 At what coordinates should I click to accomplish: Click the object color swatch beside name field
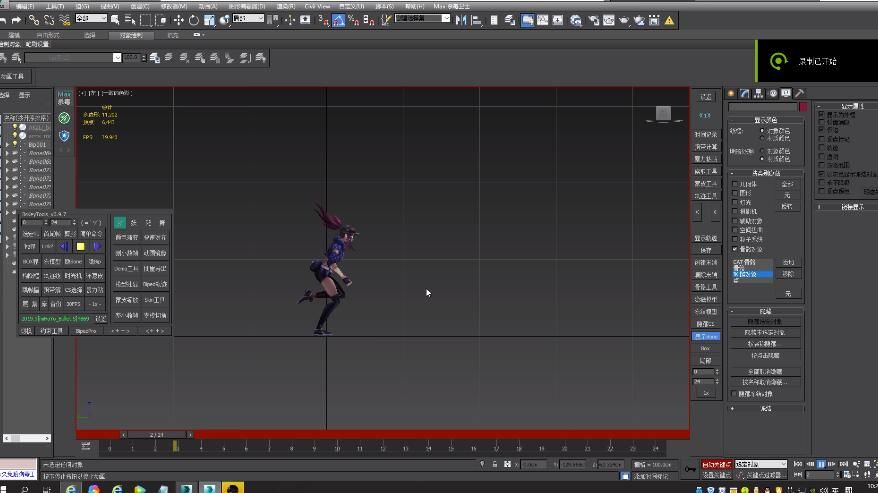802,106
